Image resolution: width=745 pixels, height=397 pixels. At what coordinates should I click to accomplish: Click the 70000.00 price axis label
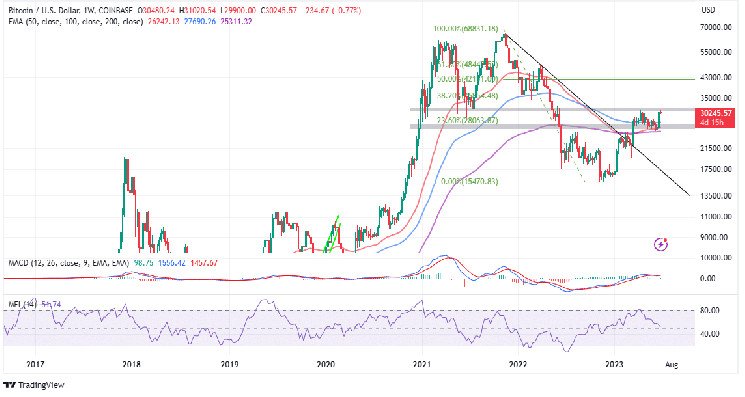tap(716, 28)
